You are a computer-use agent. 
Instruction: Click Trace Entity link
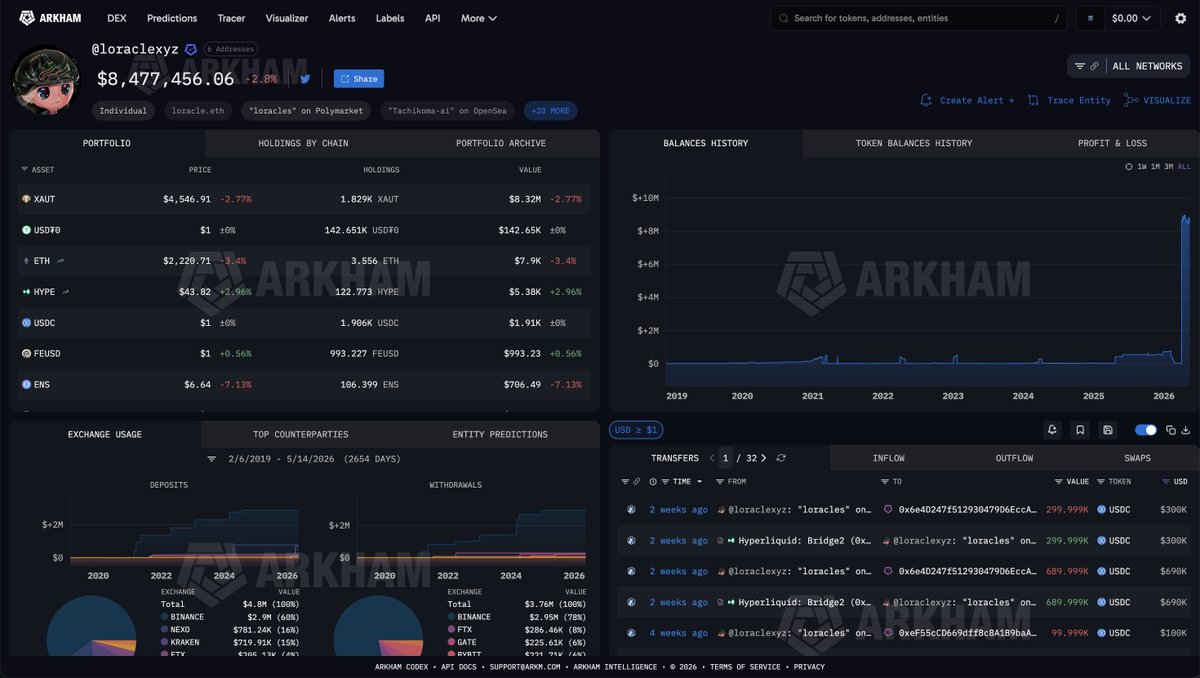1069,100
